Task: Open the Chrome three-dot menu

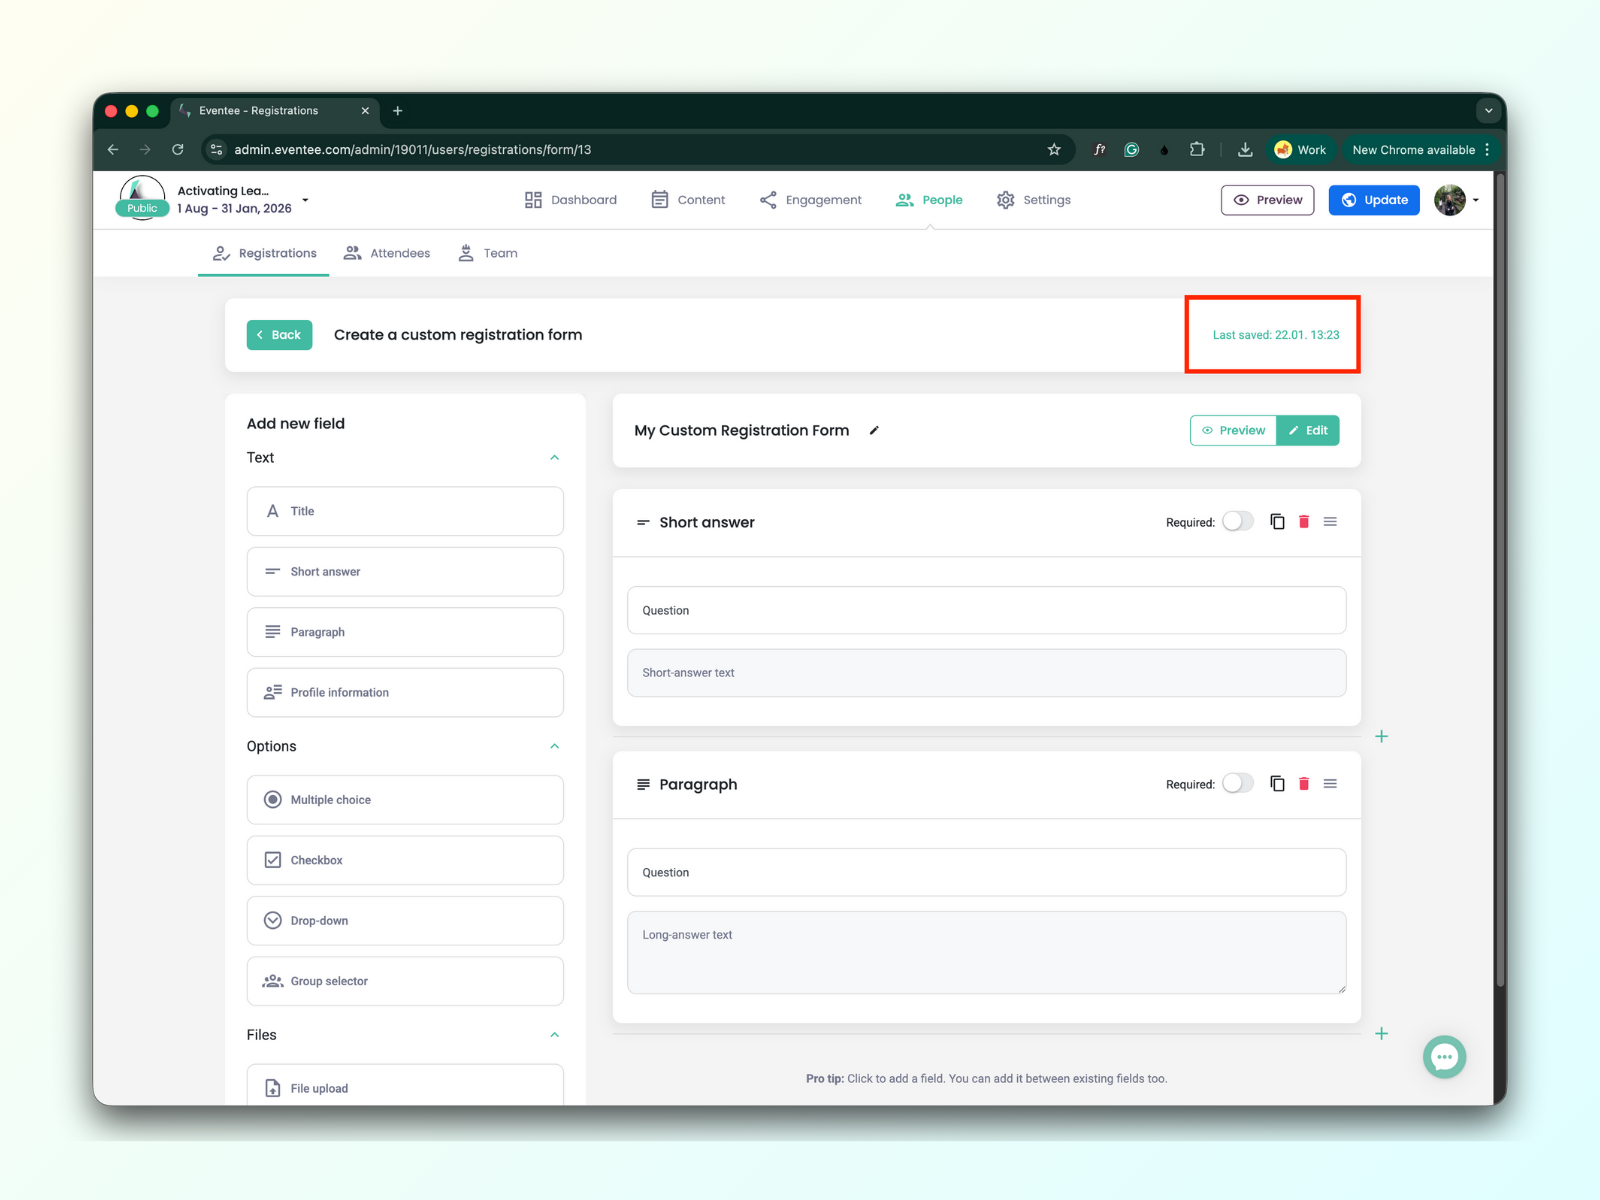Action: 1488,150
